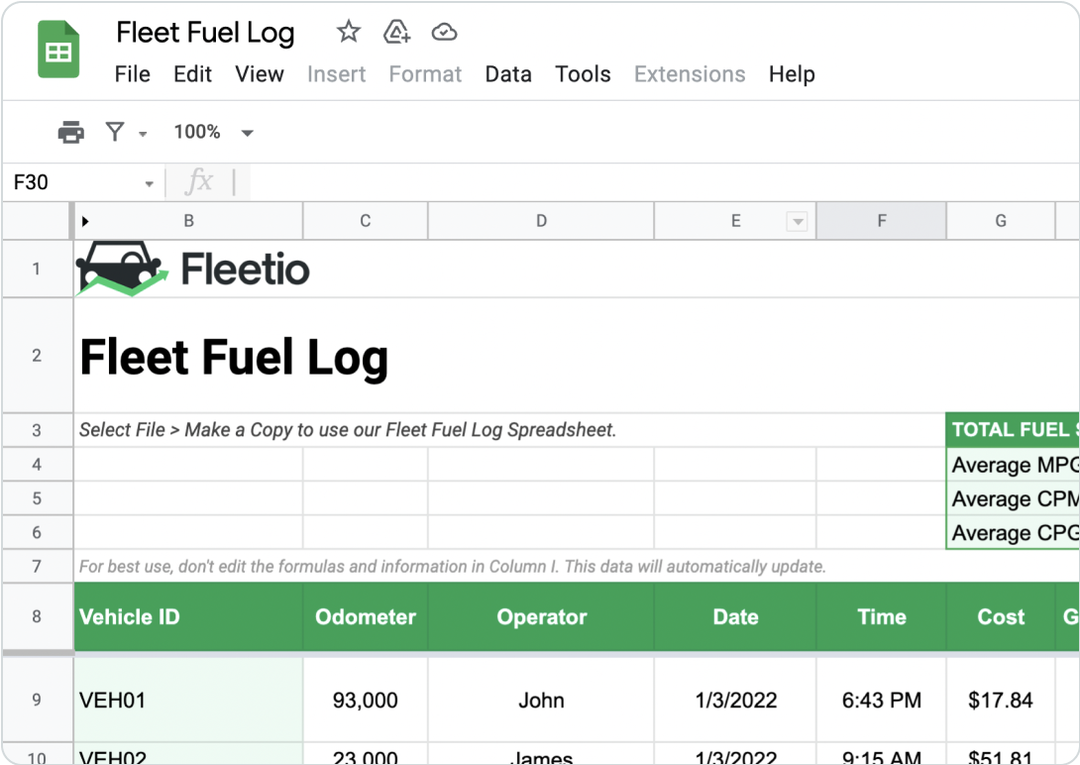The height and width of the screenshot is (765, 1080).
Task: Select column G header
Action: (x=1000, y=221)
